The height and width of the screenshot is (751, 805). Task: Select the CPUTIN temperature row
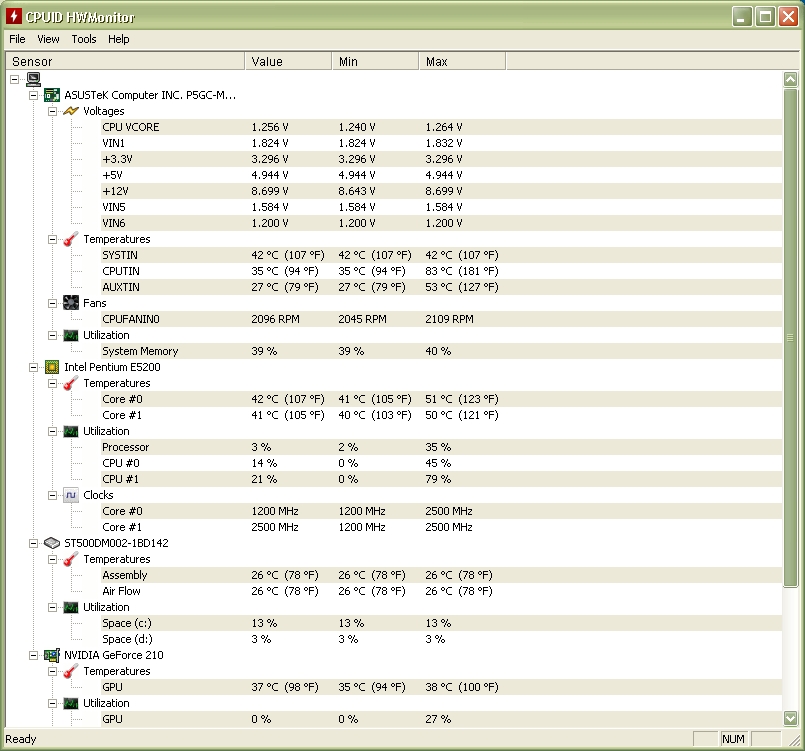pyautogui.click(x=442, y=271)
